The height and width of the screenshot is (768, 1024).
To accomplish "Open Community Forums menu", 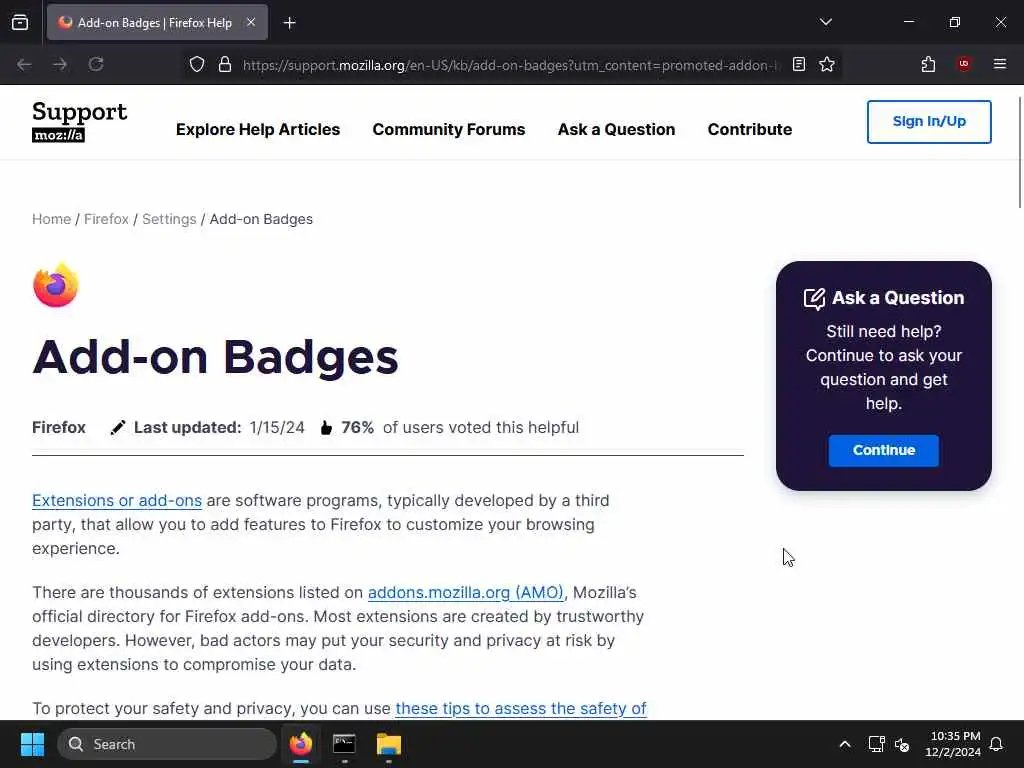I will click(449, 129).
